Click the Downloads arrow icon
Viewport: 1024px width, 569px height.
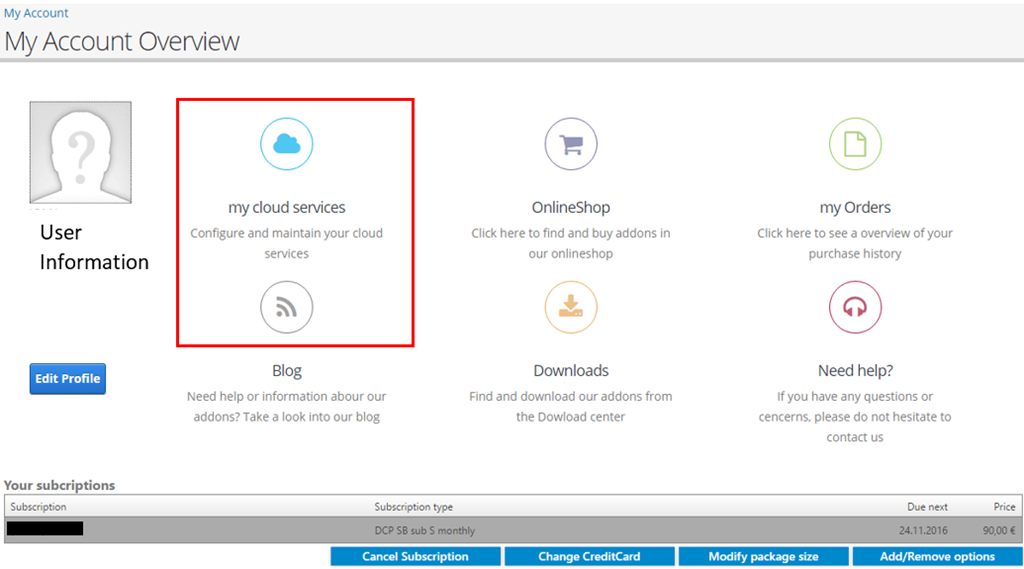point(571,307)
